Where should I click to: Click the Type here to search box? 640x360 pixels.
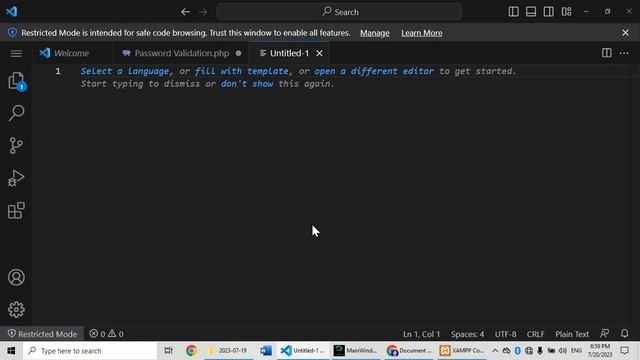coord(90,351)
